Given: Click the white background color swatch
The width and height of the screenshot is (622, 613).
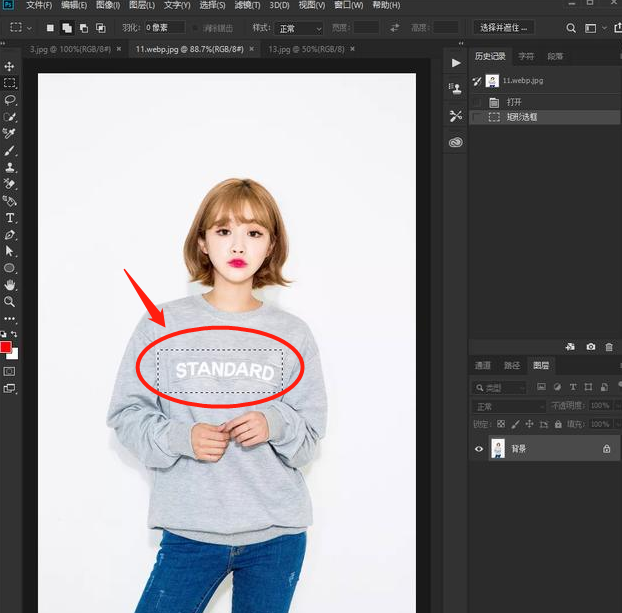Looking at the screenshot, I should pyautogui.click(x=14, y=354).
